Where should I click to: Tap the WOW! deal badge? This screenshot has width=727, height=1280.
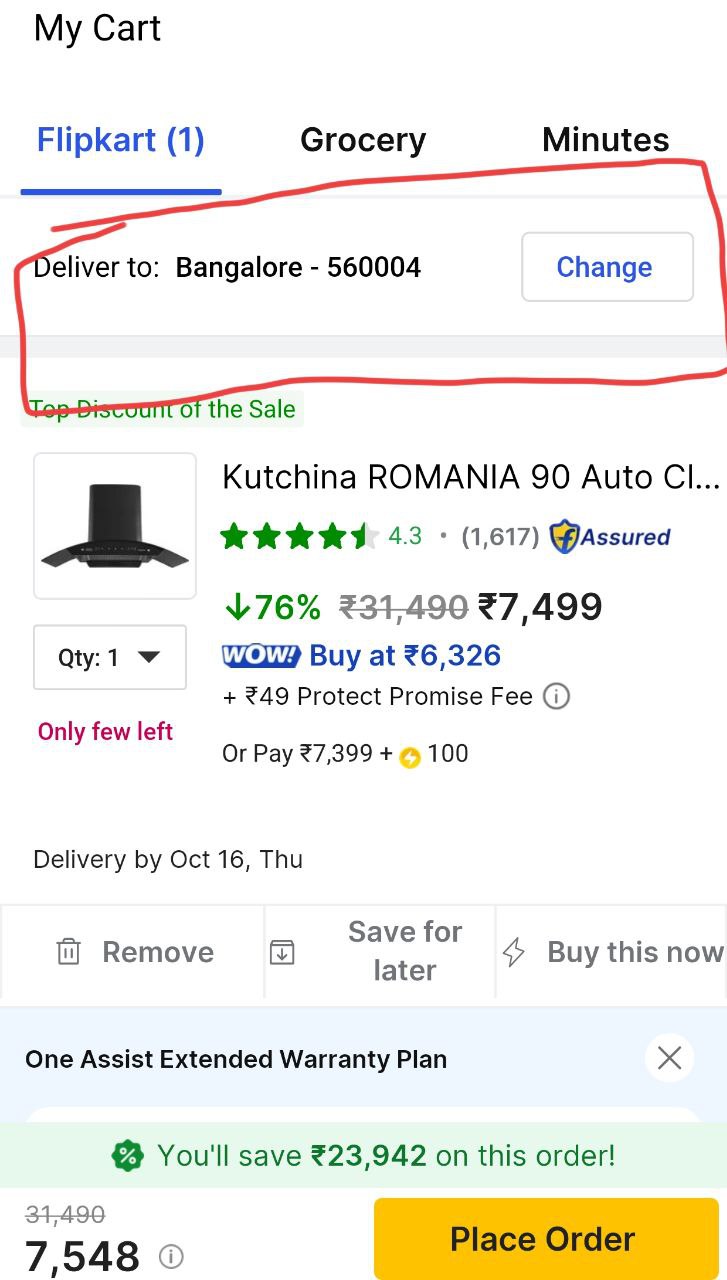click(x=260, y=656)
